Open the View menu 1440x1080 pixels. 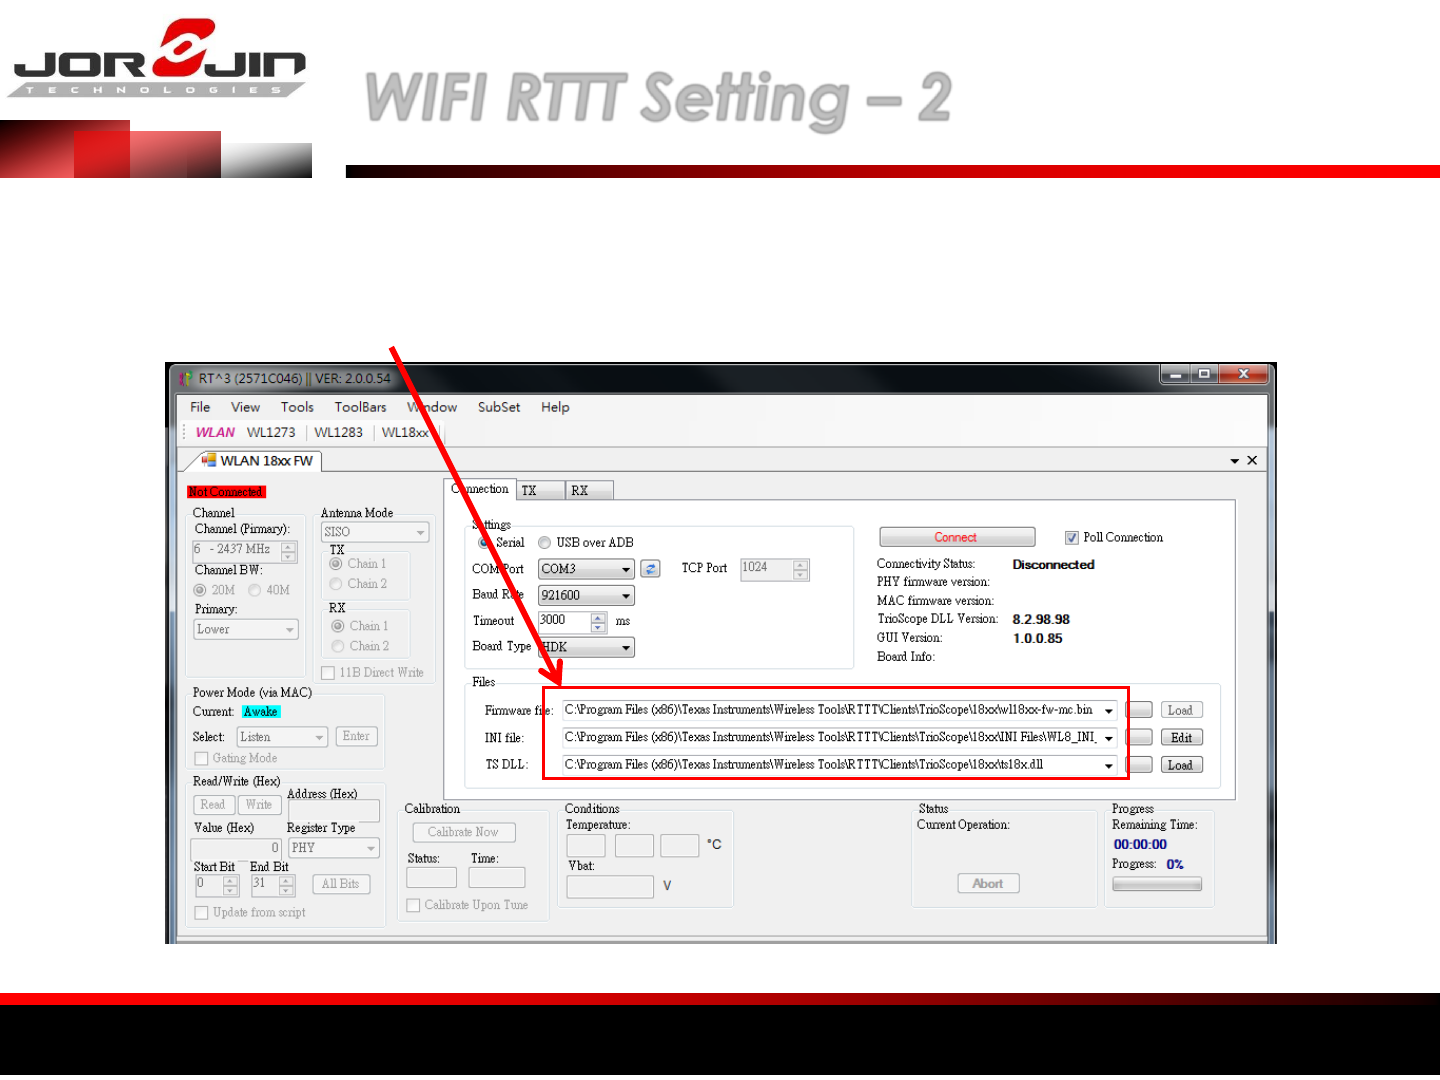pos(245,407)
